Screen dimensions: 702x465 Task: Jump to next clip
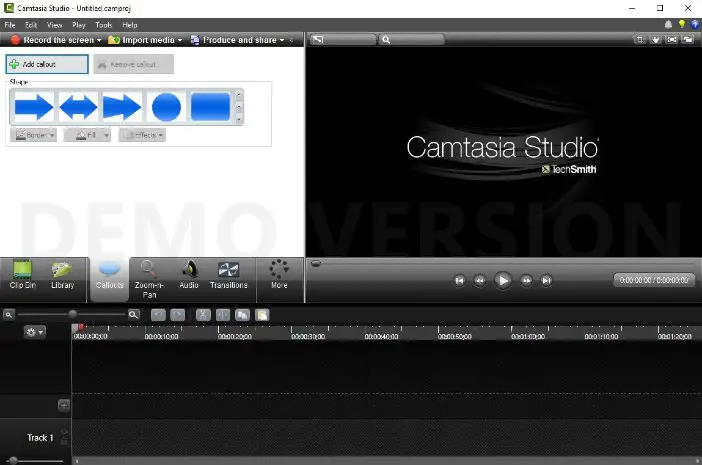(x=546, y=281)
